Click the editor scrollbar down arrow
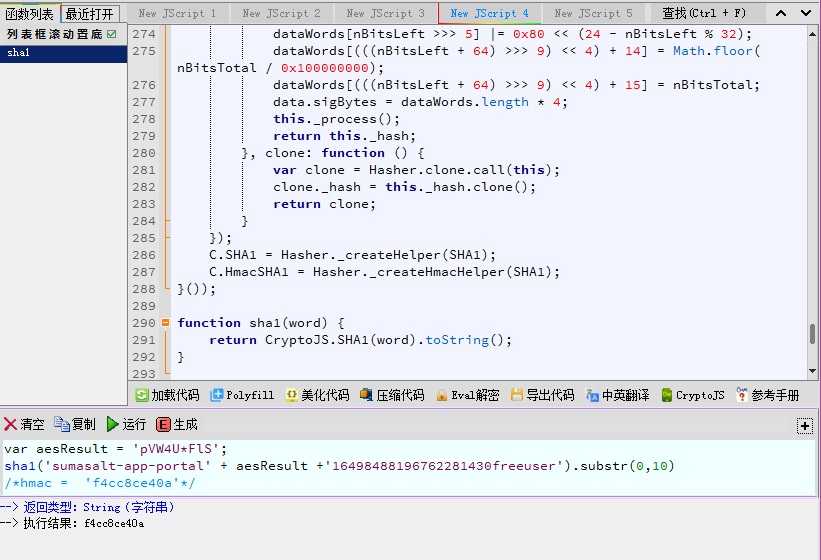Screen dimensions: 821x560 pos(813,371)
